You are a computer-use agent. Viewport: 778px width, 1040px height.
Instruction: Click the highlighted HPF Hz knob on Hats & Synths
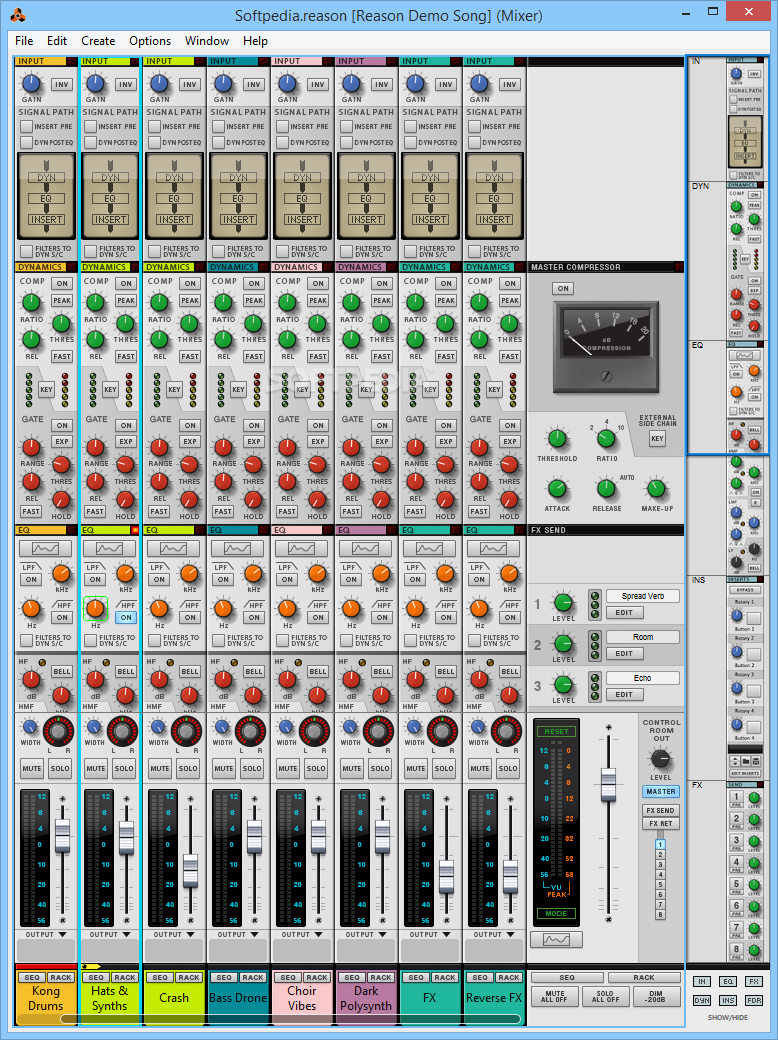tap(96, 608)
